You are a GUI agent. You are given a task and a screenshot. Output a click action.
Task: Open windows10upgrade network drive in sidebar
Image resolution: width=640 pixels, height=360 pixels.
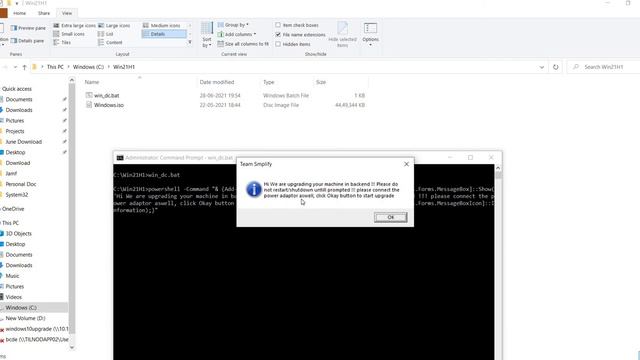pyautogui.click(x=37, y=329)
